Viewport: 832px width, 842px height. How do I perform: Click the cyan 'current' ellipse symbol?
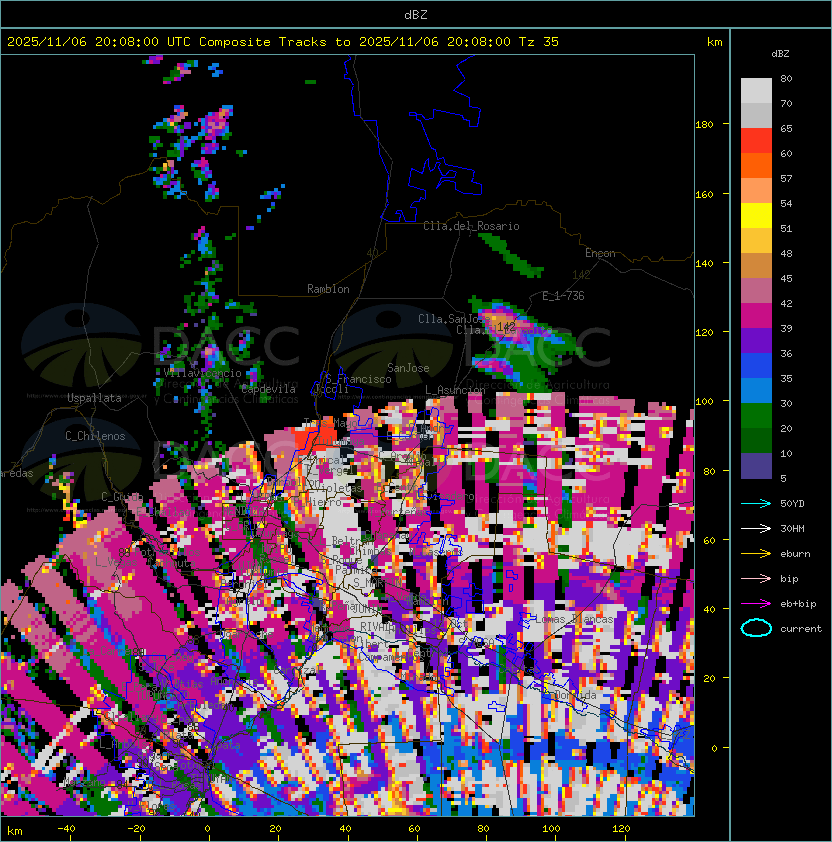pos(756,628)
